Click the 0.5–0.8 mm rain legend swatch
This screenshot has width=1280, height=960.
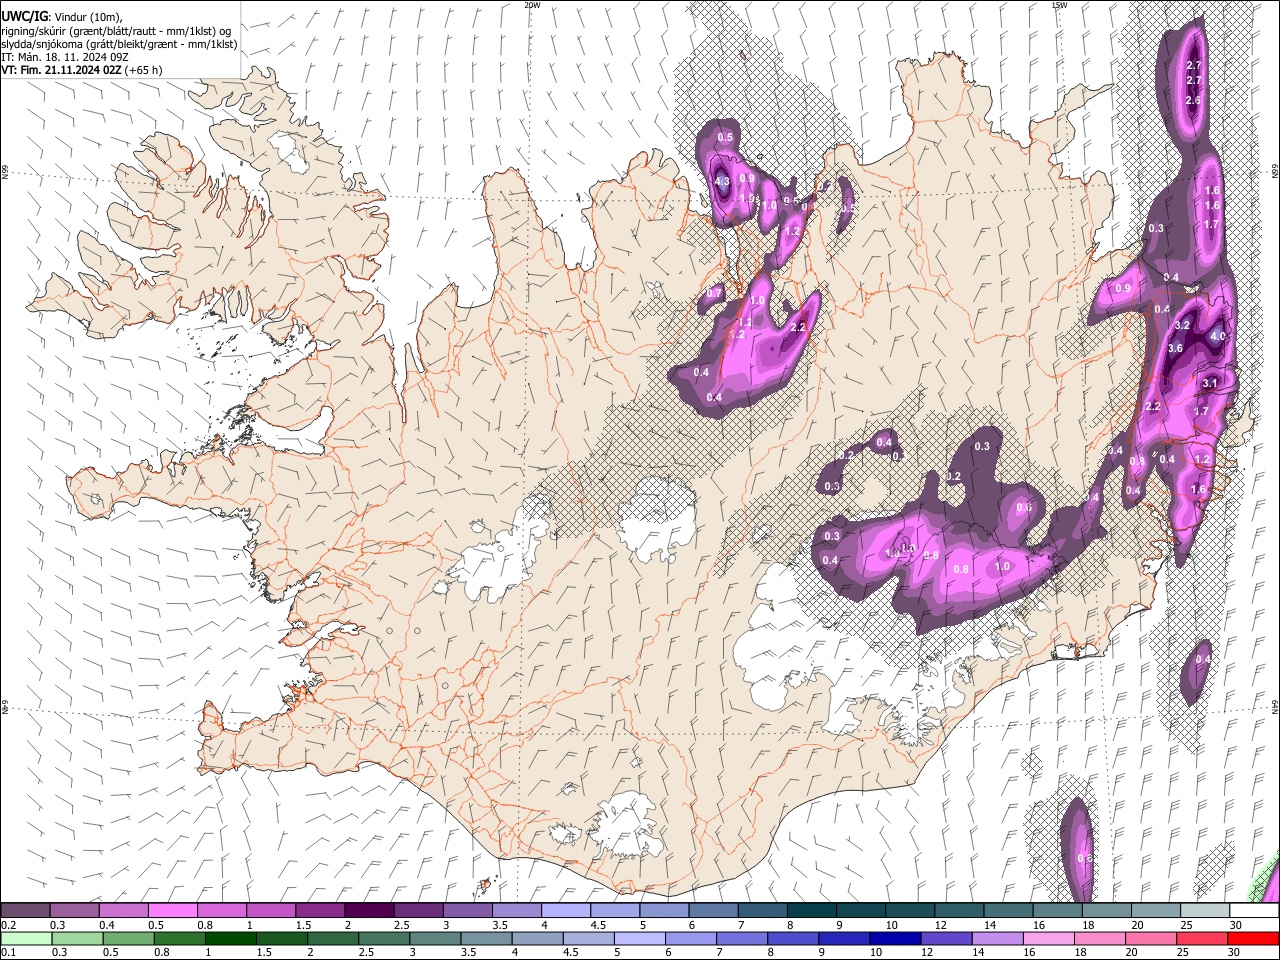pos(128,938)
